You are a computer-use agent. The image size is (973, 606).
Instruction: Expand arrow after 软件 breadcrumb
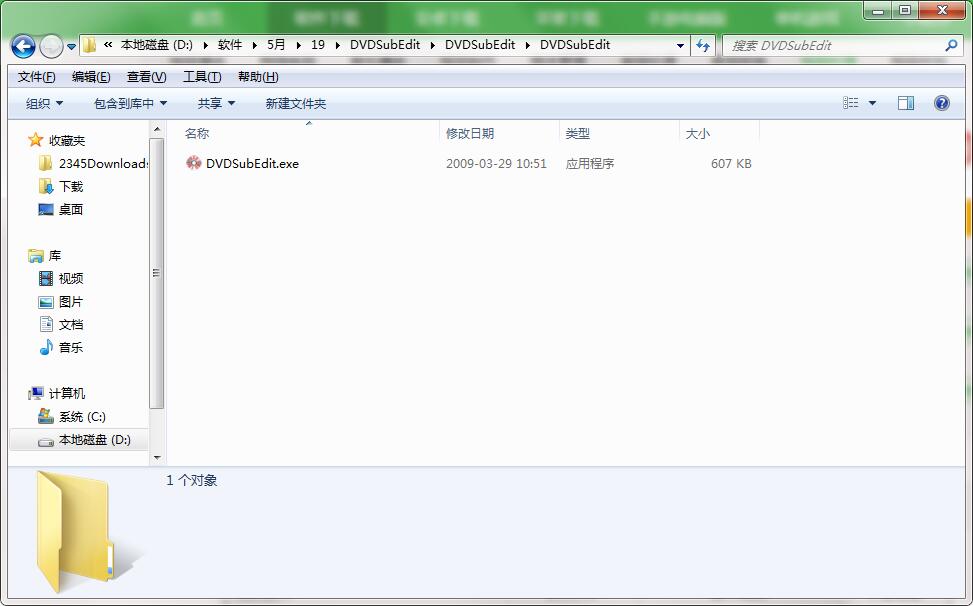tap(254, 45)
